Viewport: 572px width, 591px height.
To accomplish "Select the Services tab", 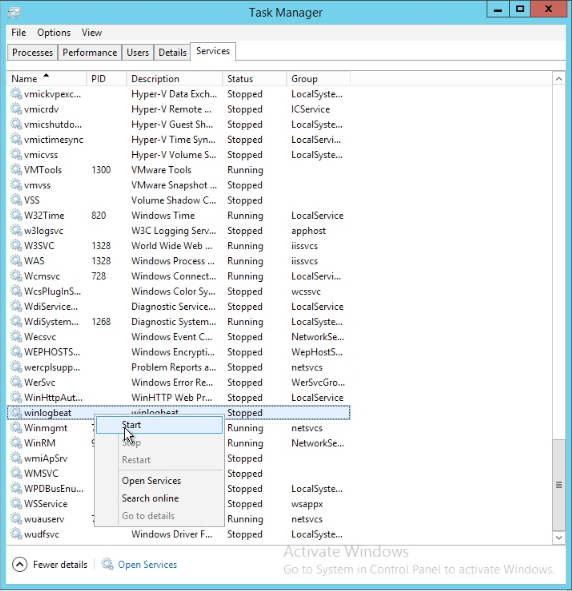I will point(213,51).
